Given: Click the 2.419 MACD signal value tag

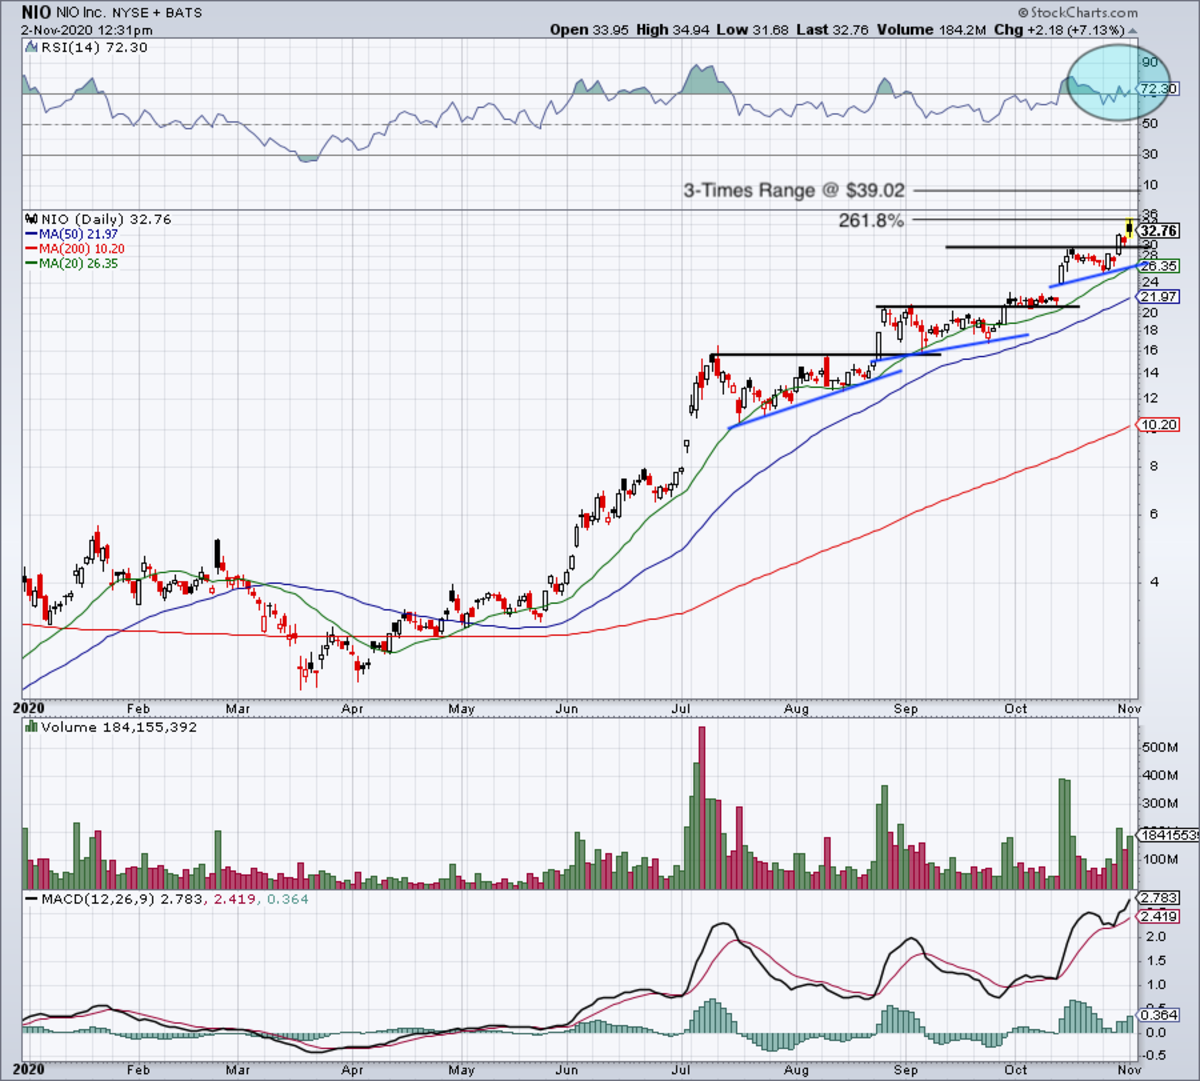Looking at the screenshot, I should (x=1159, y=916).
